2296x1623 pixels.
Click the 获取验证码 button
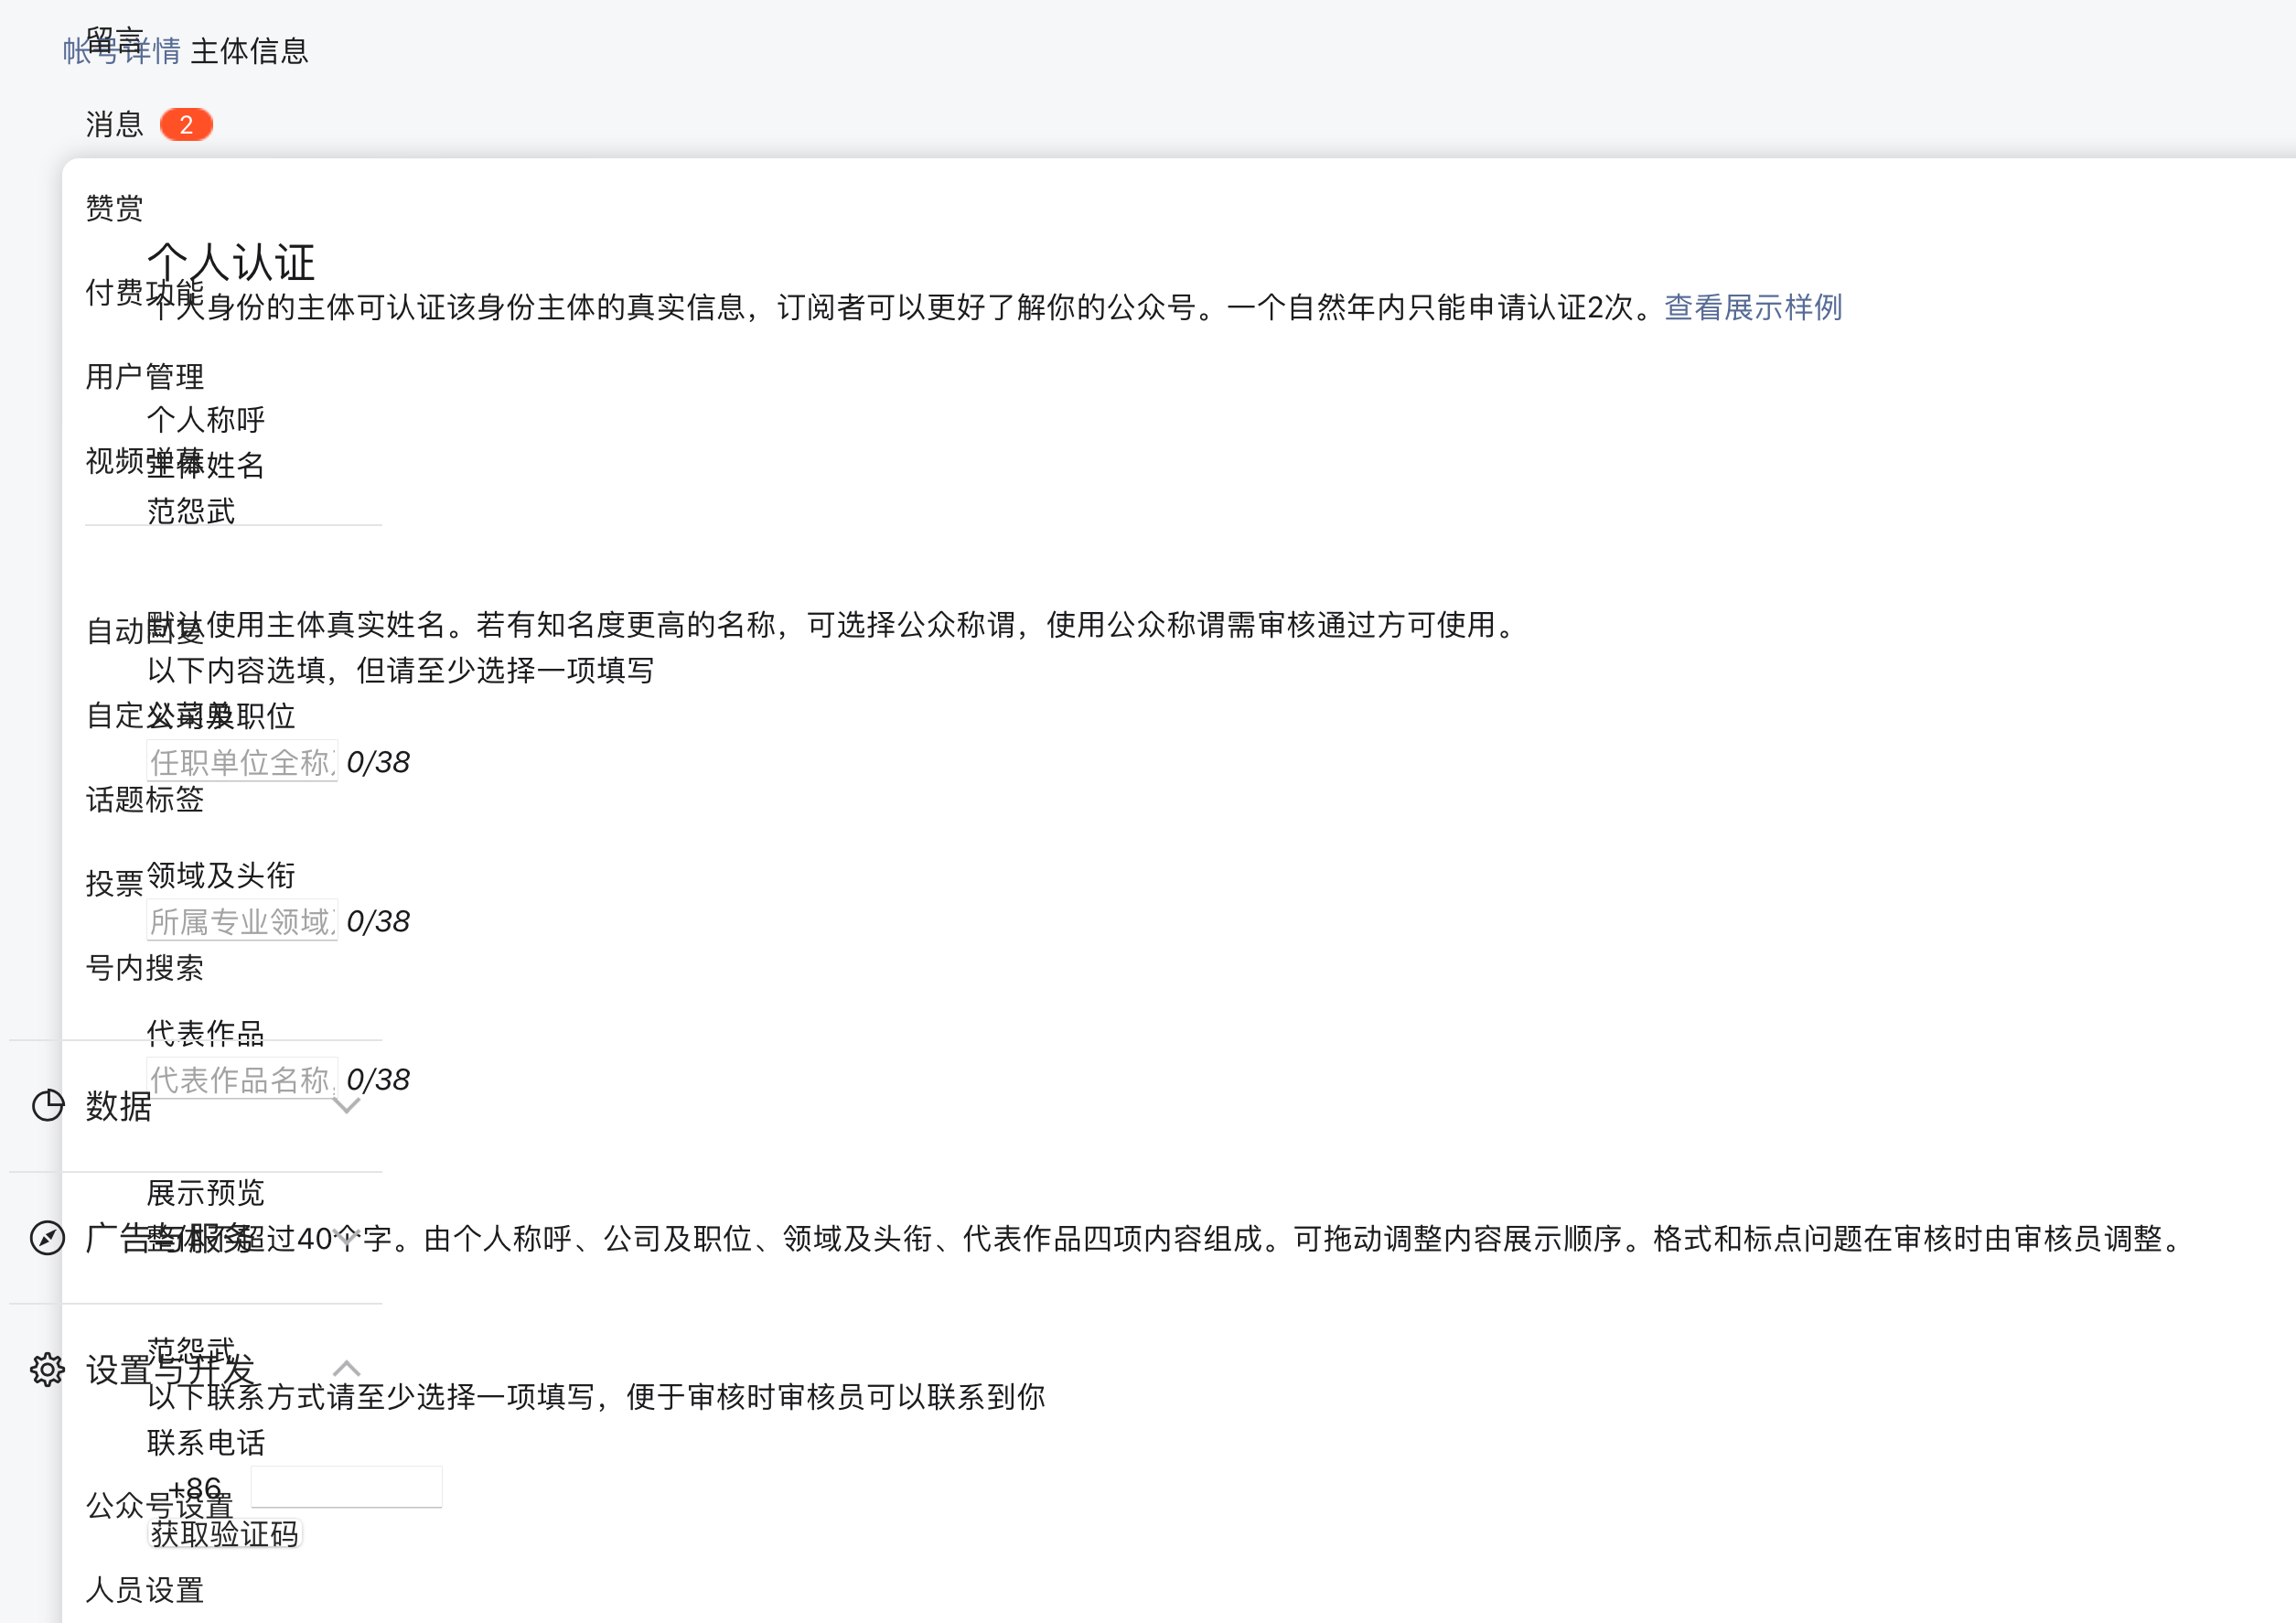(224, 1533)
